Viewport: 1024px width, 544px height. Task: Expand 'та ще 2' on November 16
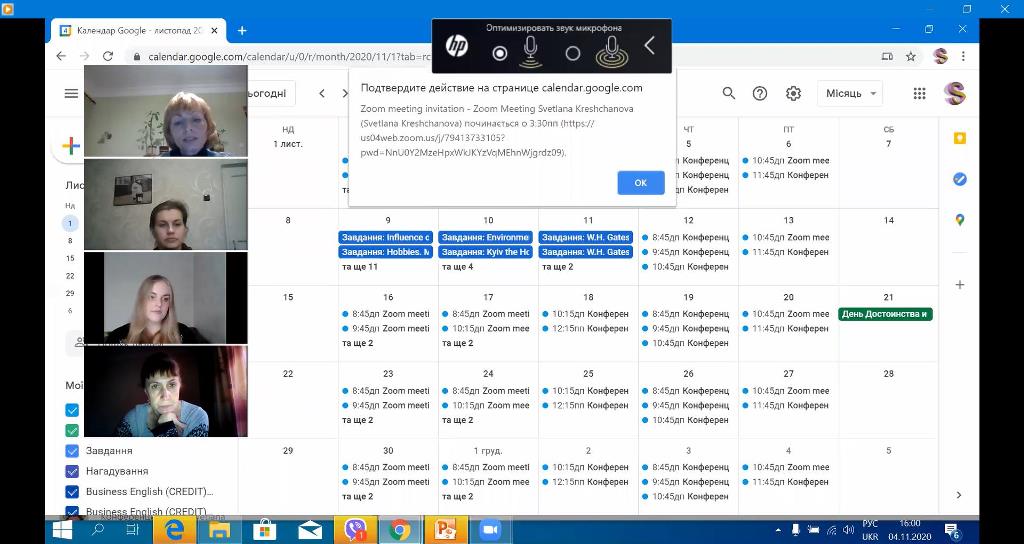pyautogui.click(x=358, y=343)
